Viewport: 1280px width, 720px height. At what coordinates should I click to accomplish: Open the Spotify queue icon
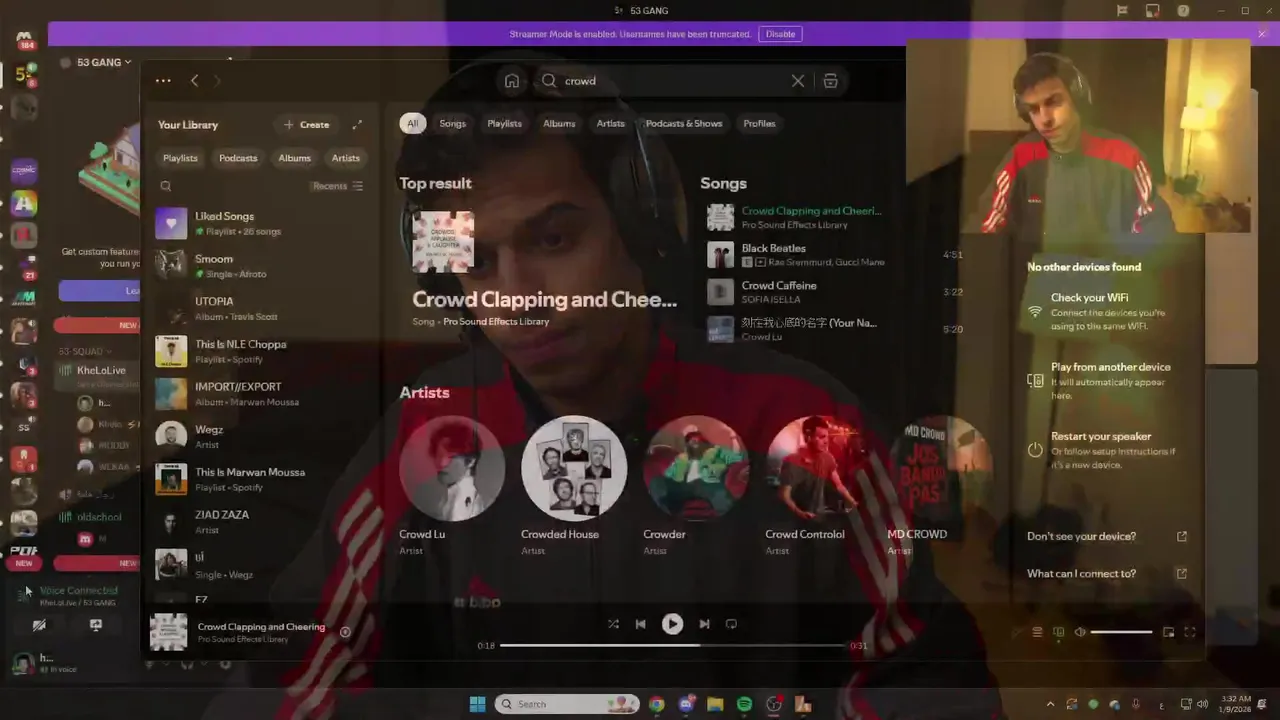[1037, 632]
